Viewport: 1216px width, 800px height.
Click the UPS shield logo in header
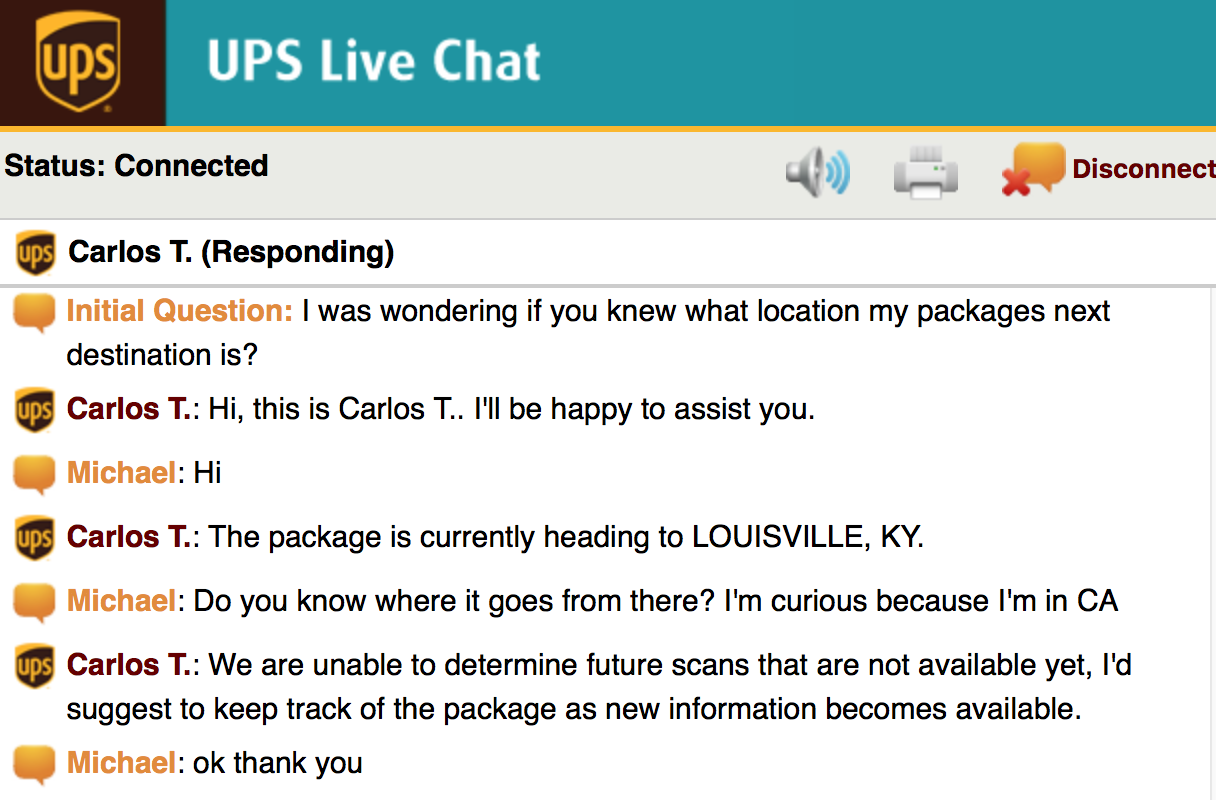tap(78, 61)
